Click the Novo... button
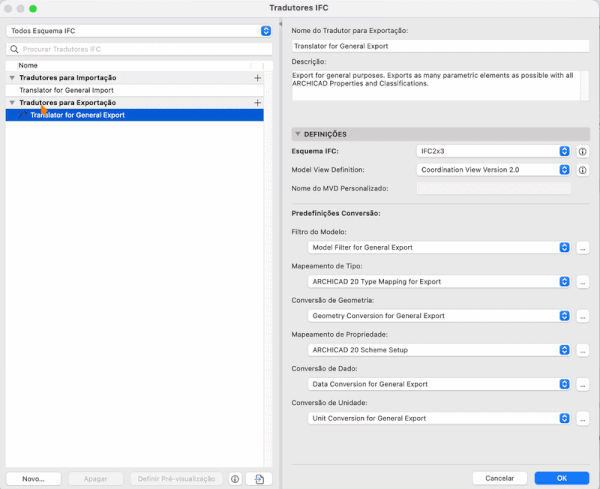 click(33, 479)
